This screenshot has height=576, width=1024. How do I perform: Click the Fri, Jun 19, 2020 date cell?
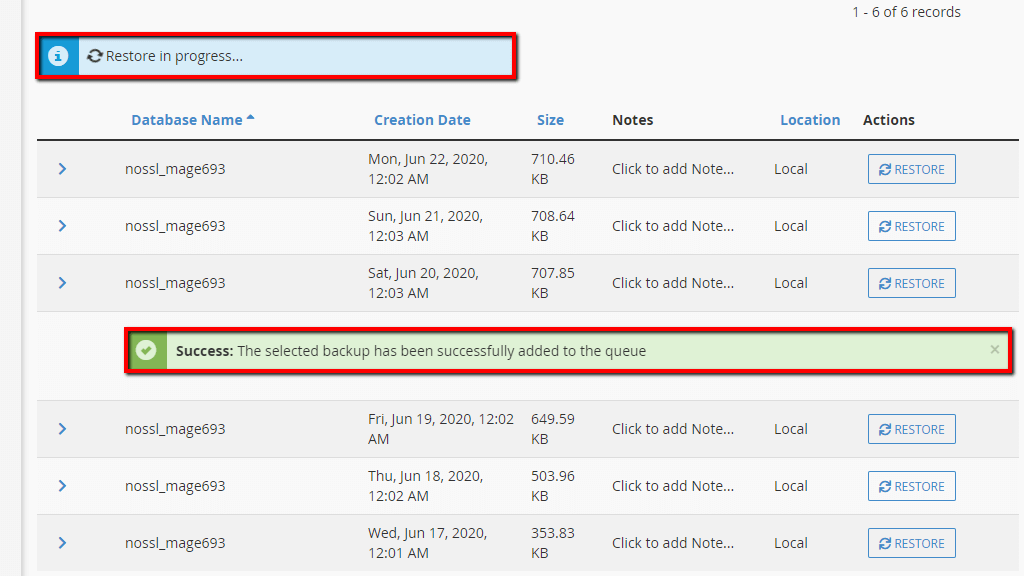[441, 429]
